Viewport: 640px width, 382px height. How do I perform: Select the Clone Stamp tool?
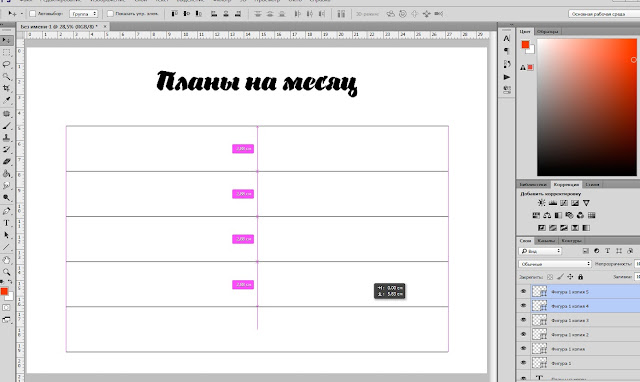pyautogui.click(x=7, y=138)
